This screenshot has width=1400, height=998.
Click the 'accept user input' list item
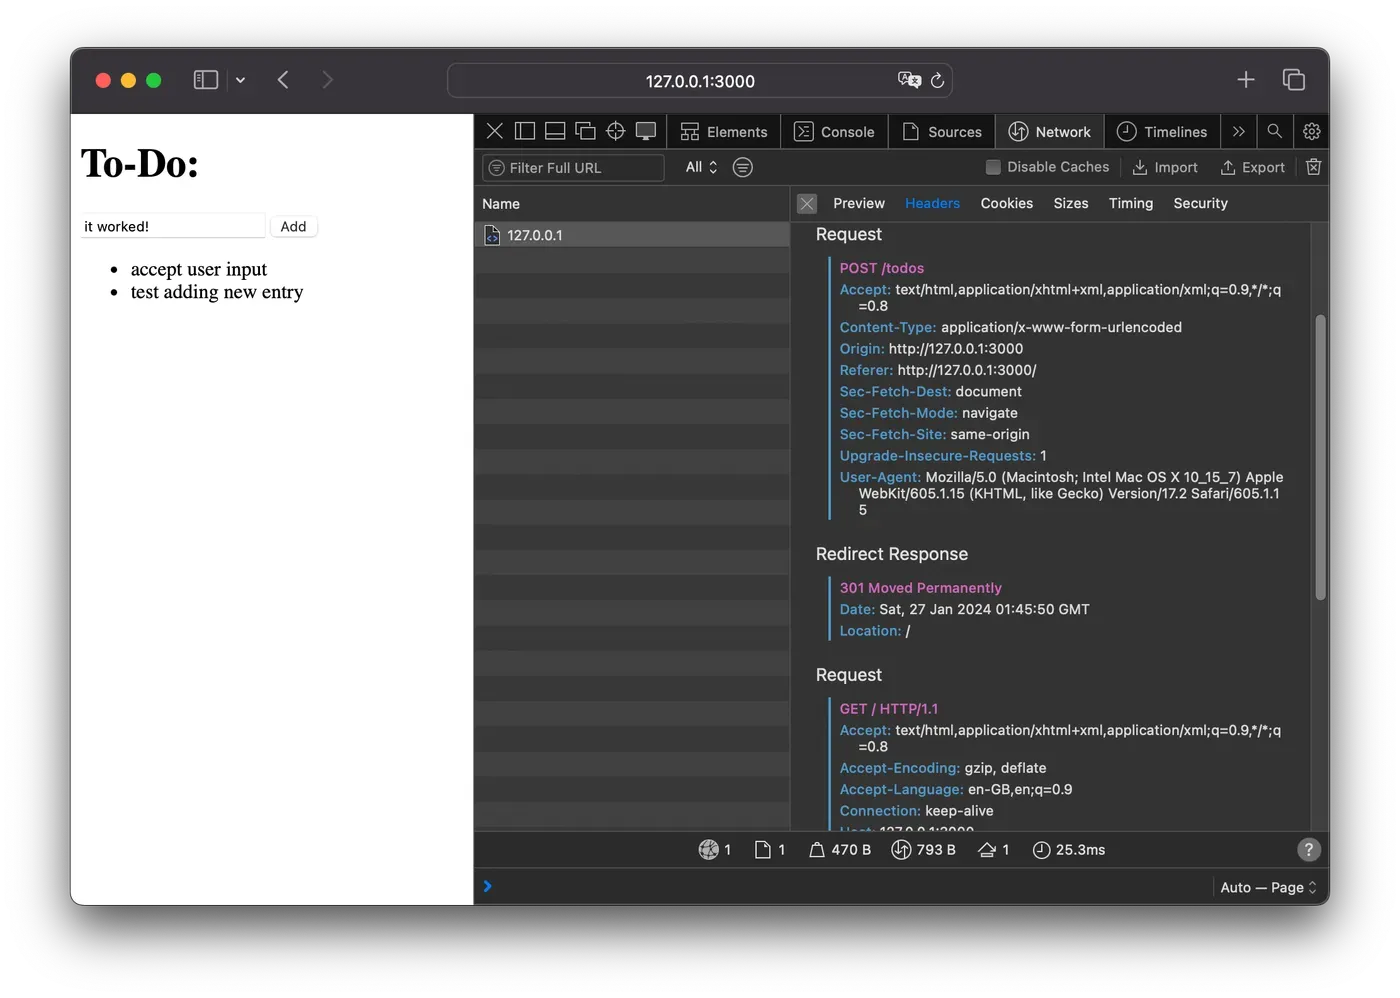pos(199,269)
